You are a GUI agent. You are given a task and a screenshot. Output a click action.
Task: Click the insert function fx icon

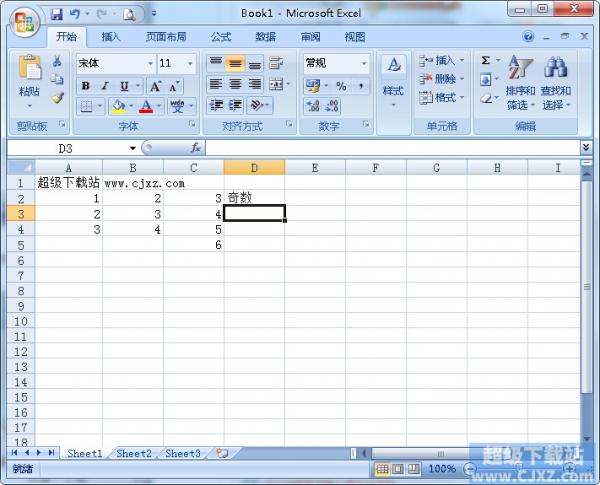pyautogui.click(x=195, y=147)
